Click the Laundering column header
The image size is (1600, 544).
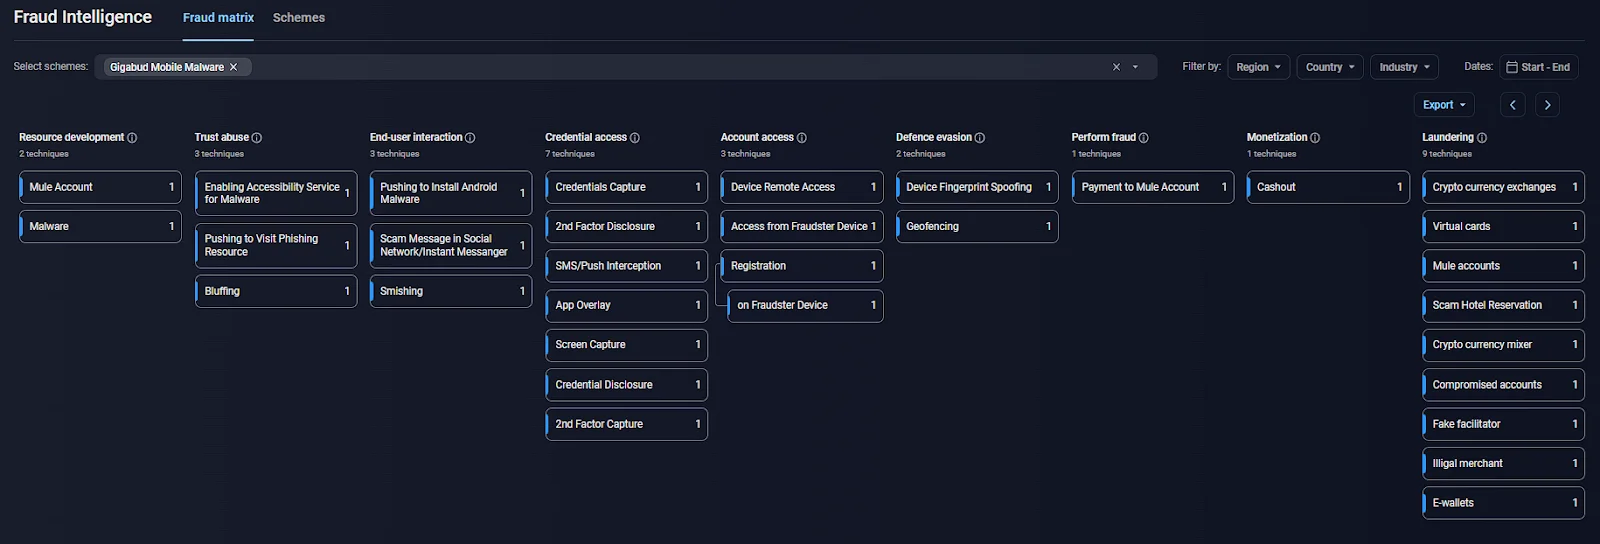click(x=1448, y=137)
